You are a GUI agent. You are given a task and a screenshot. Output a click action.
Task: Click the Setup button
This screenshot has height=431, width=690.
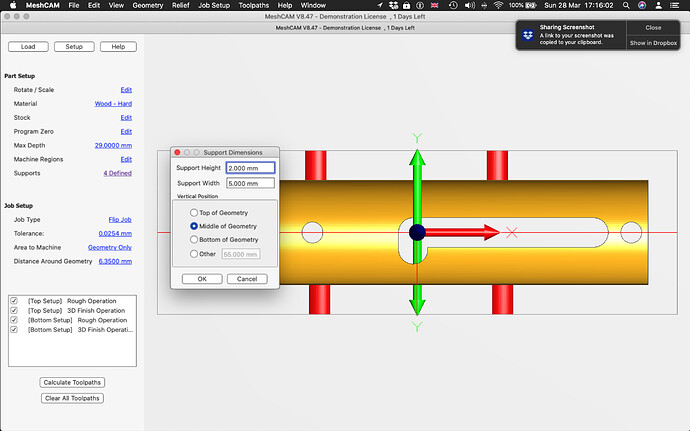pos(74,47)
